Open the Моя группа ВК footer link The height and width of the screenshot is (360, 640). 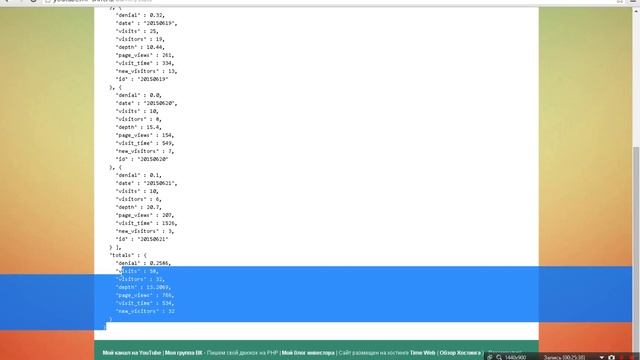coord(183,353)
